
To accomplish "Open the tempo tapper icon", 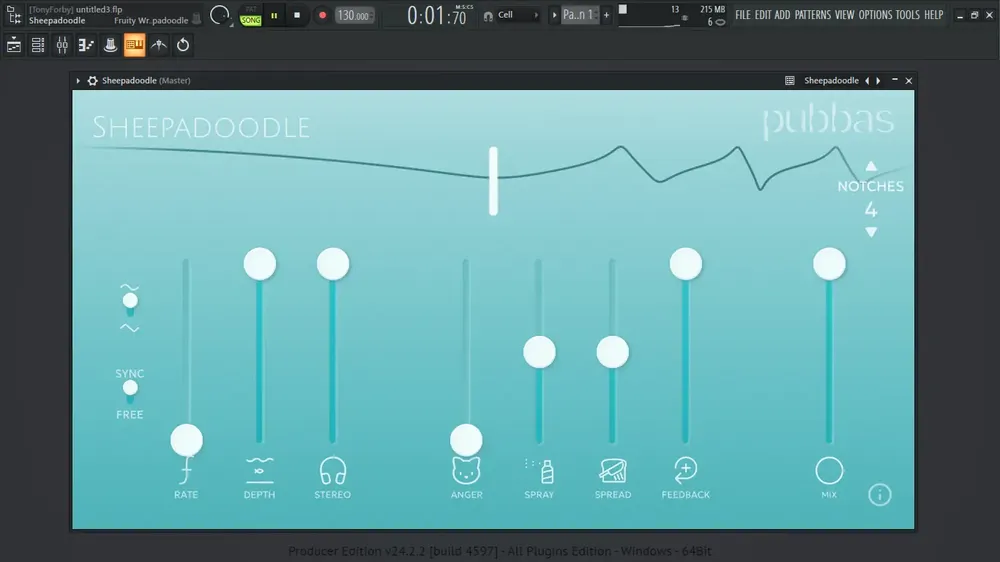I will pos(159,45).
